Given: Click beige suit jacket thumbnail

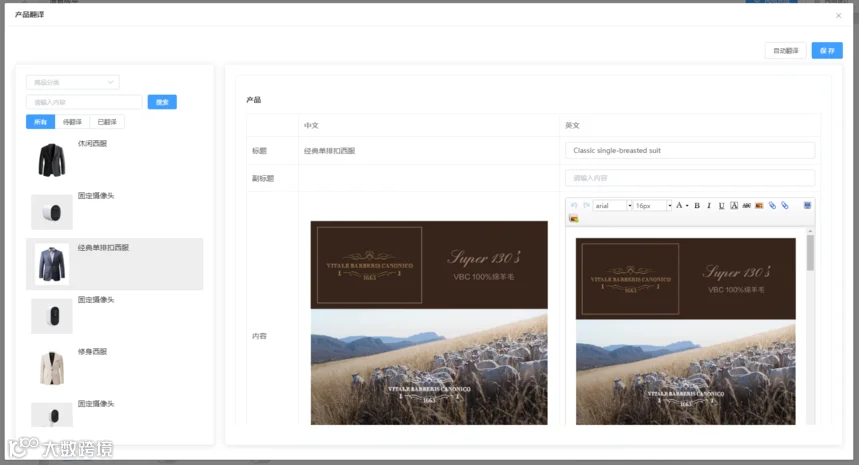Looking at the screenshot, I should pos(52,368).
